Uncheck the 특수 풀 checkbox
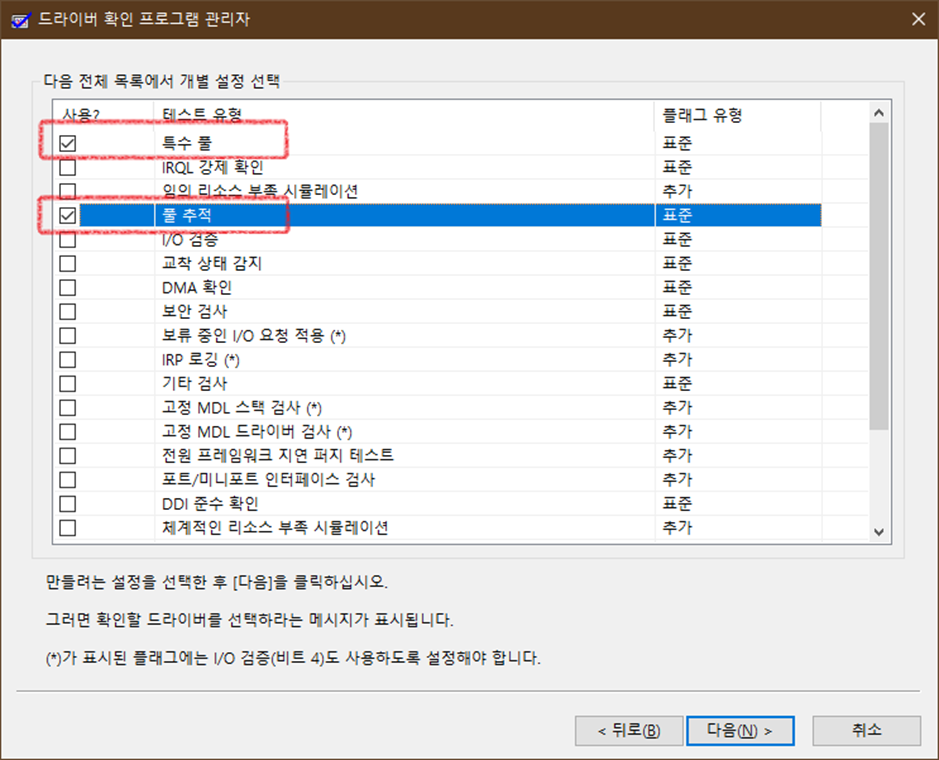Screen dimensions: 939x760 pos(68,144)
